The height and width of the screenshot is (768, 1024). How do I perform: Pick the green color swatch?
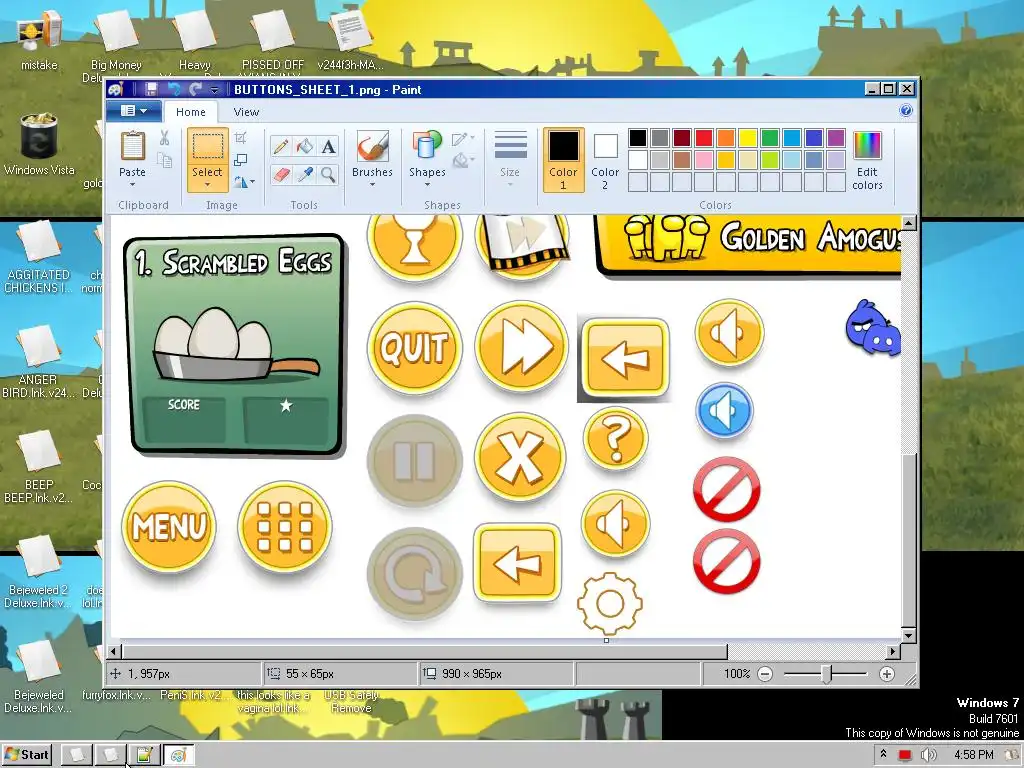(770, 138)
